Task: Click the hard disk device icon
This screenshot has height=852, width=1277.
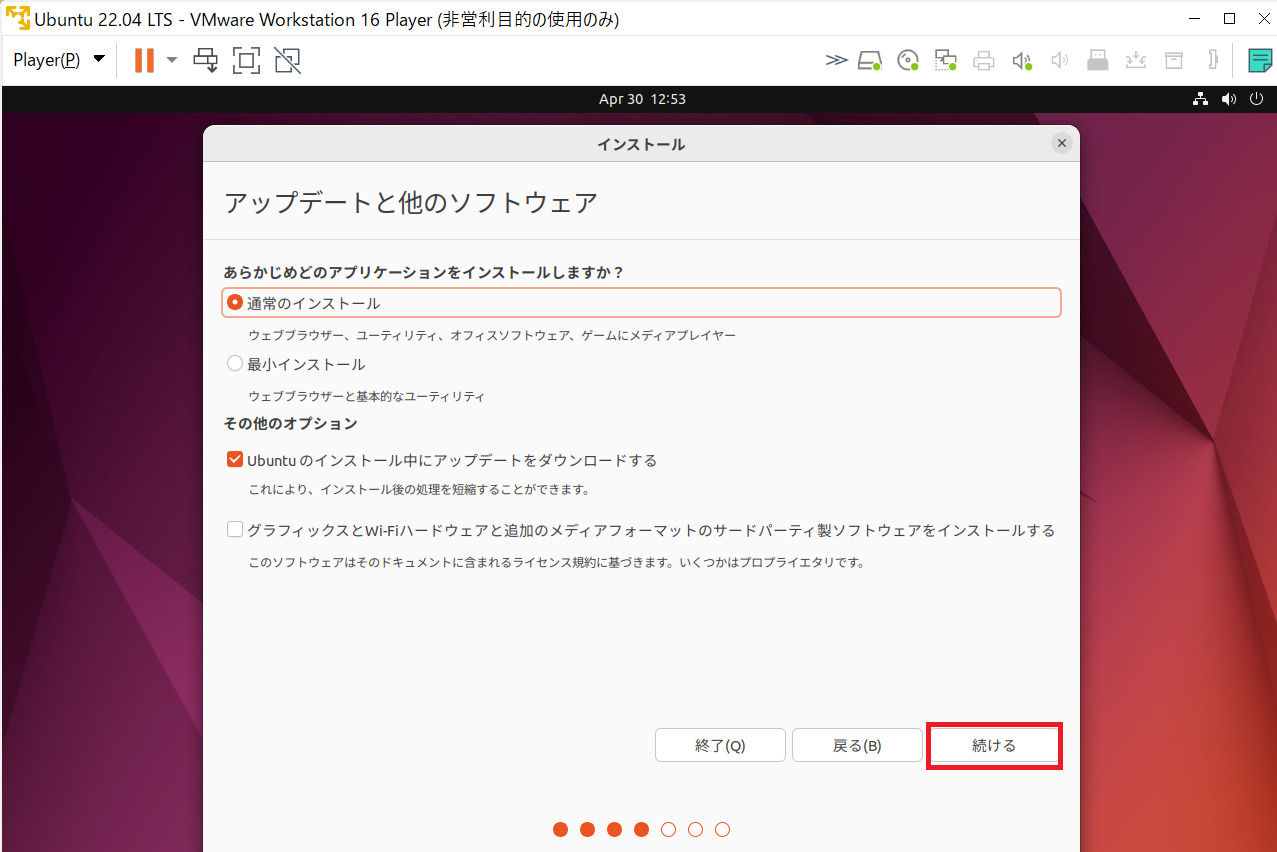Action: 870,60
